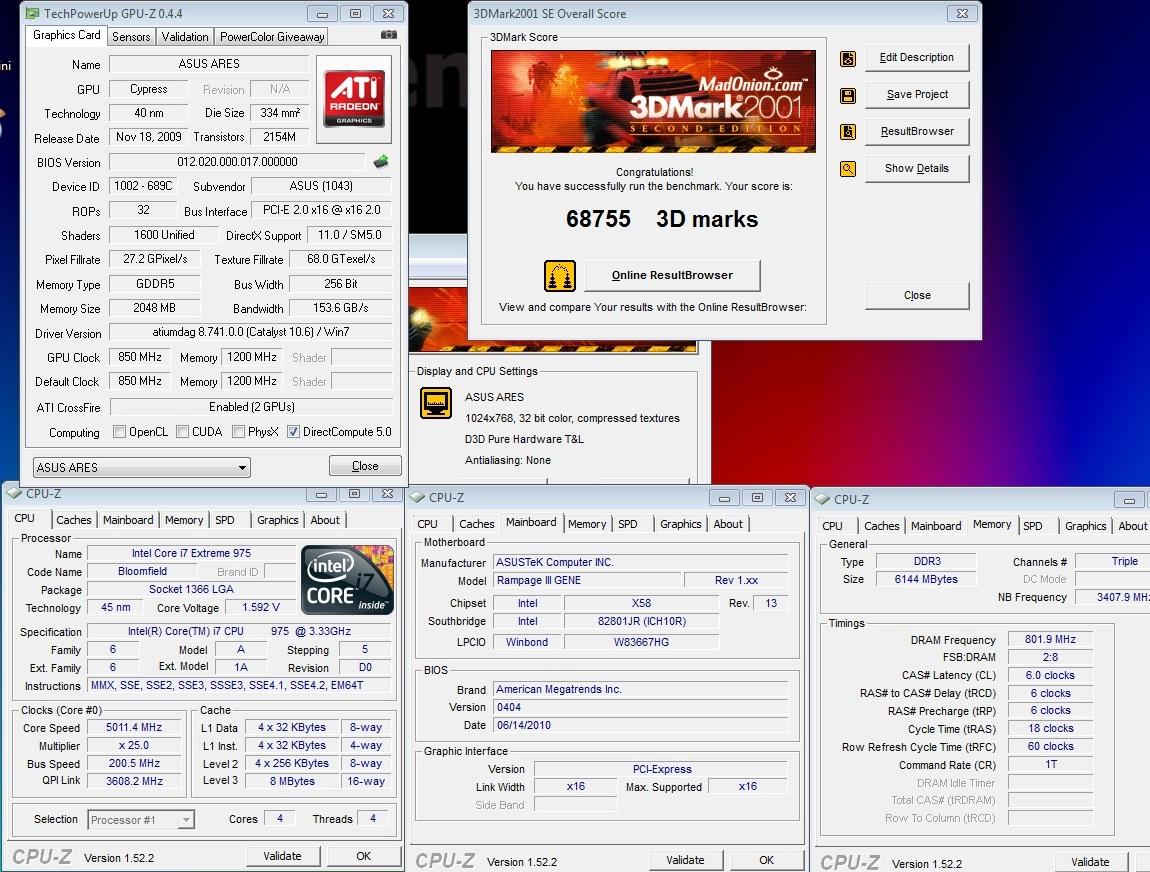
Task: Open the Graphics tab in the Memory CPU-Z window
Action: click(1085, 526)
